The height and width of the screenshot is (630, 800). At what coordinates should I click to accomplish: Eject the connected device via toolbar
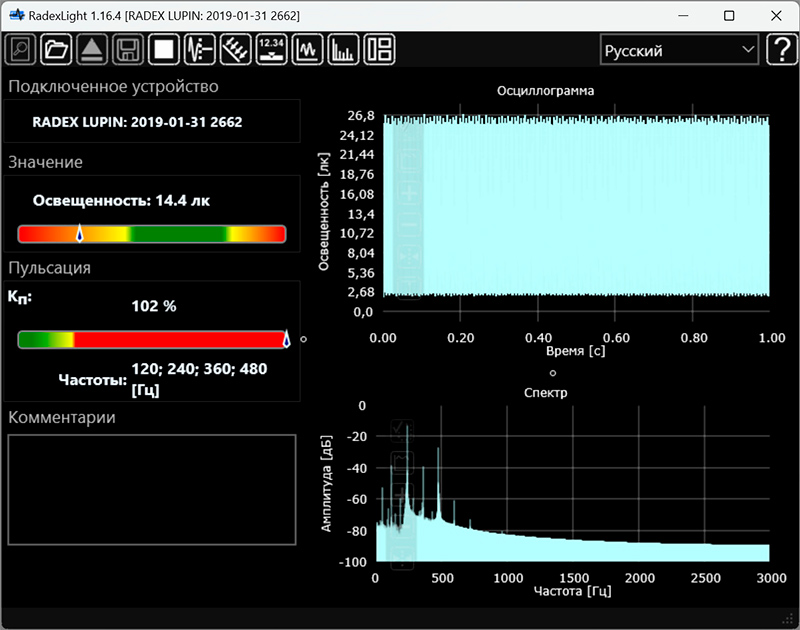pos(91,49)
